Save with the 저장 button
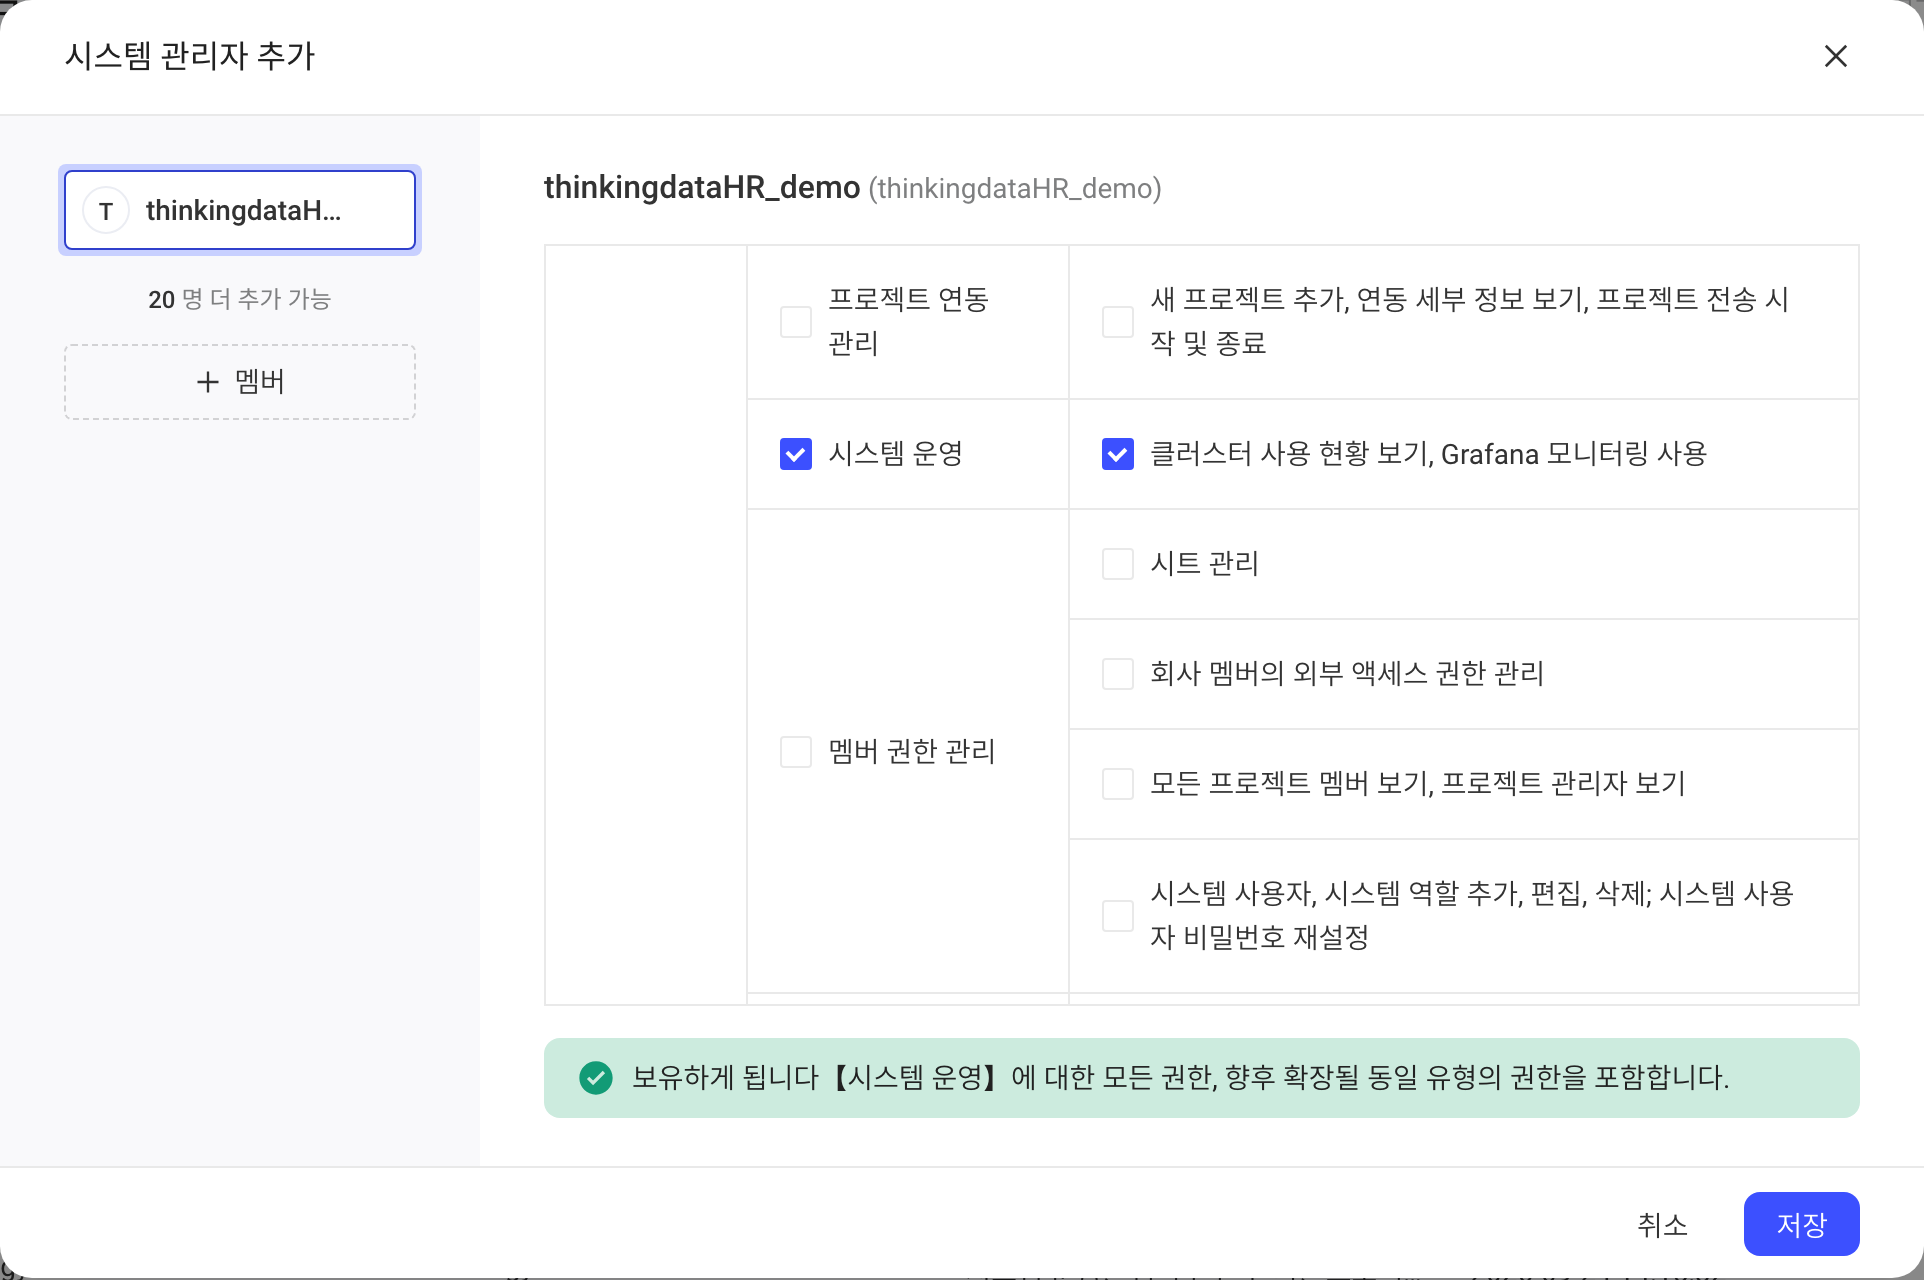 point(1801,1224)
